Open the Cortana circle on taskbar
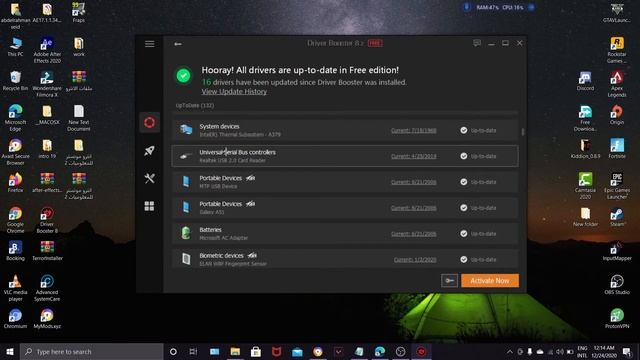Image resolution: width=640 pixels, height=360 pixels. (x=173, y=351)
